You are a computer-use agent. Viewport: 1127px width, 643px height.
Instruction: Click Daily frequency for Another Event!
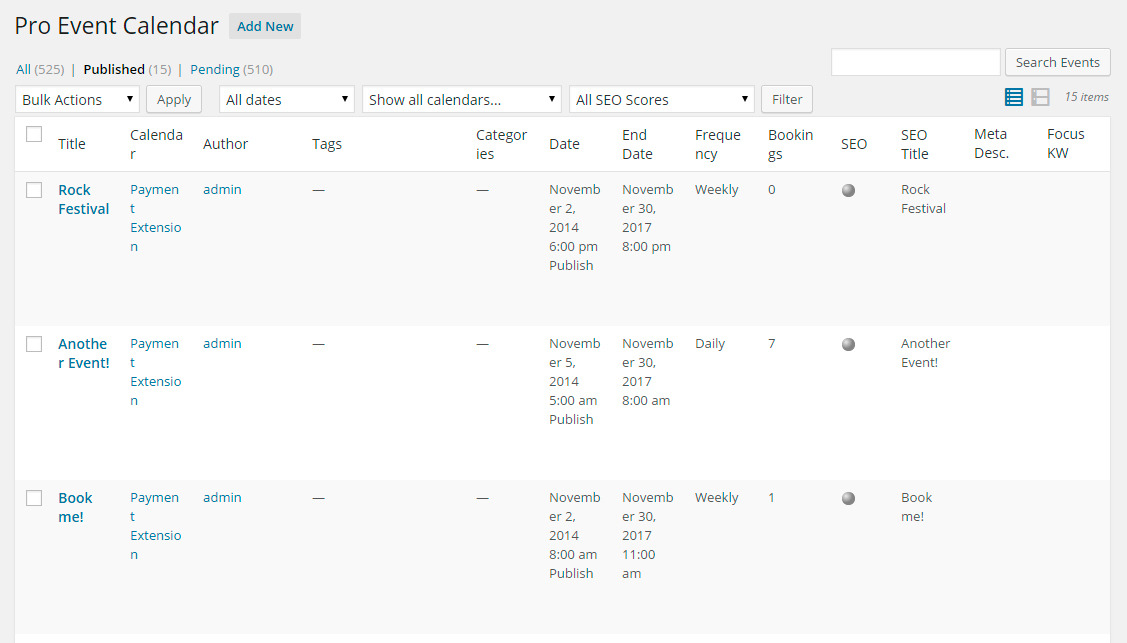(x=709, y=343)
